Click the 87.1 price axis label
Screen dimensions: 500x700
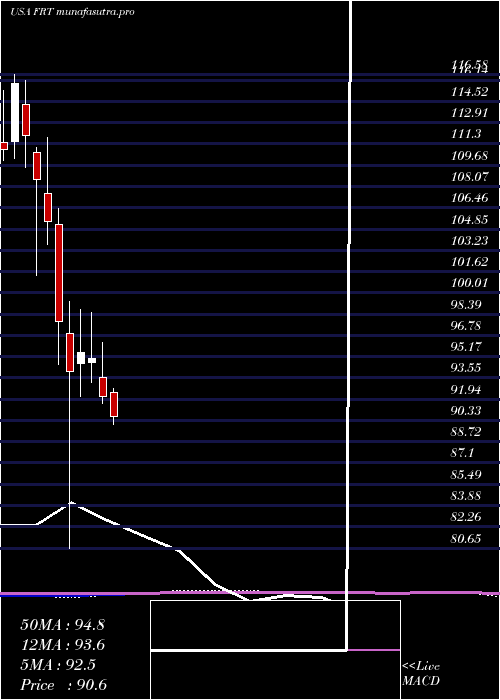pos(462,453)
